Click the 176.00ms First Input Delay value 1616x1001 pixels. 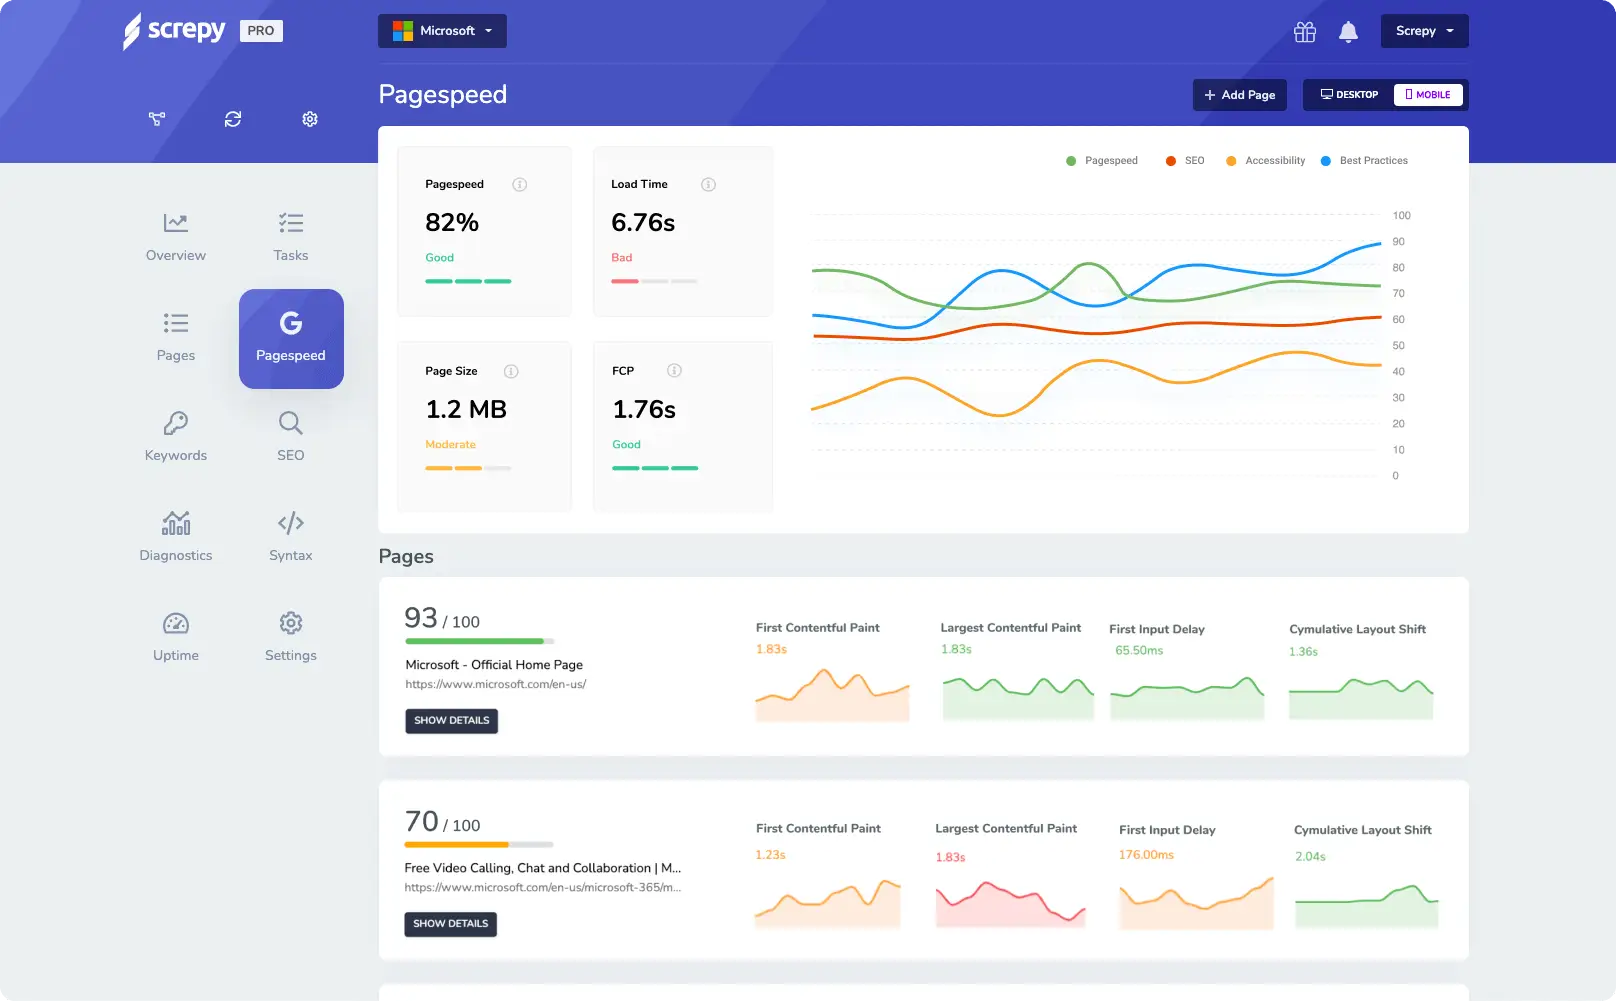coord(1146,855)
